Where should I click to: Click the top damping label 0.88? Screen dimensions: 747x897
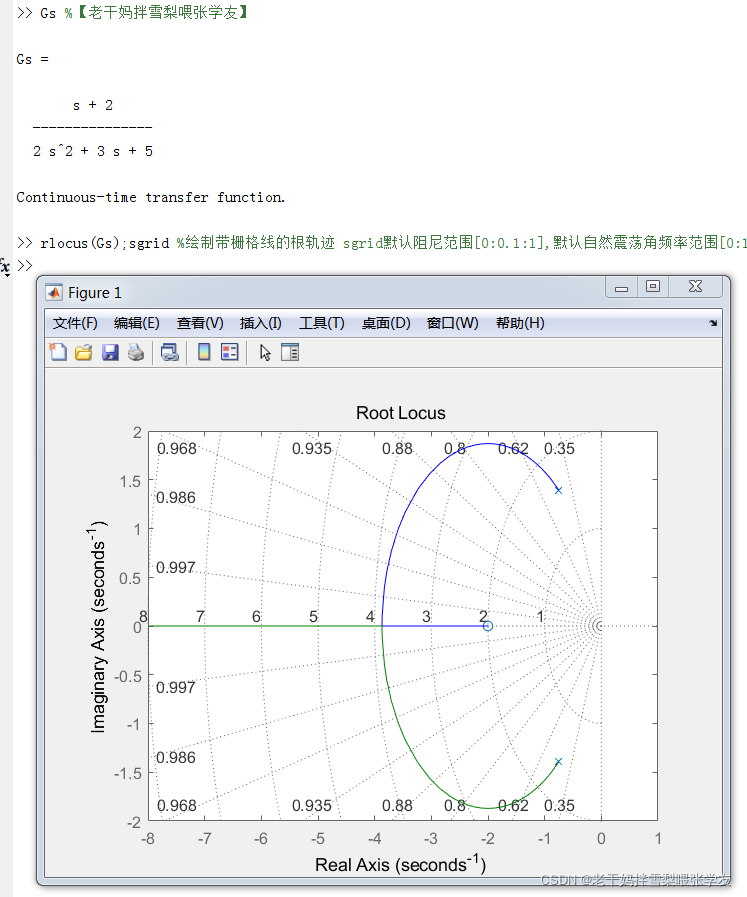397,448
